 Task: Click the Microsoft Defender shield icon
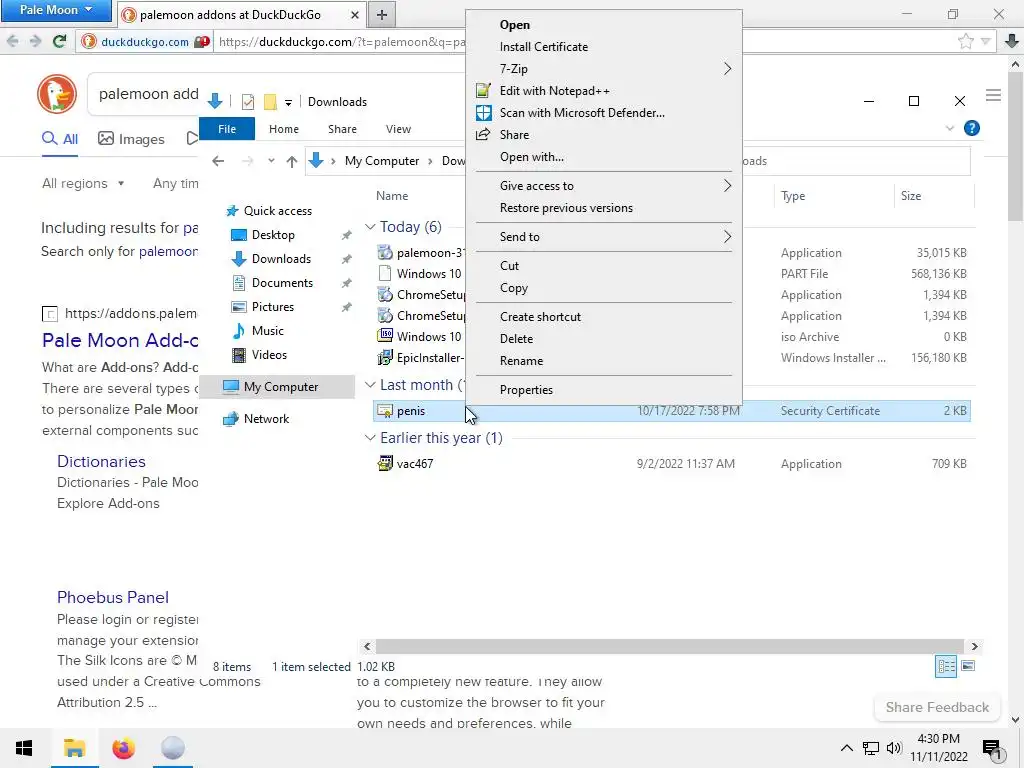tap(483, 113)
